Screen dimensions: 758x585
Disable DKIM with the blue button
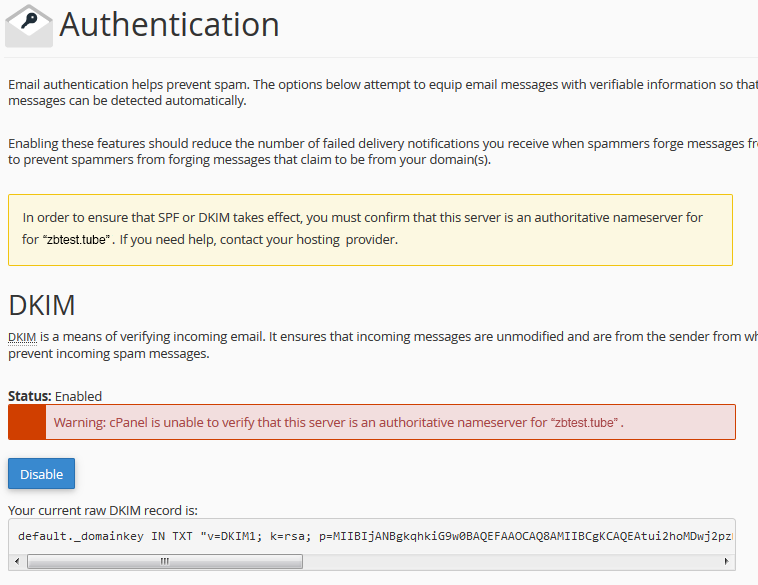point(41,474)
